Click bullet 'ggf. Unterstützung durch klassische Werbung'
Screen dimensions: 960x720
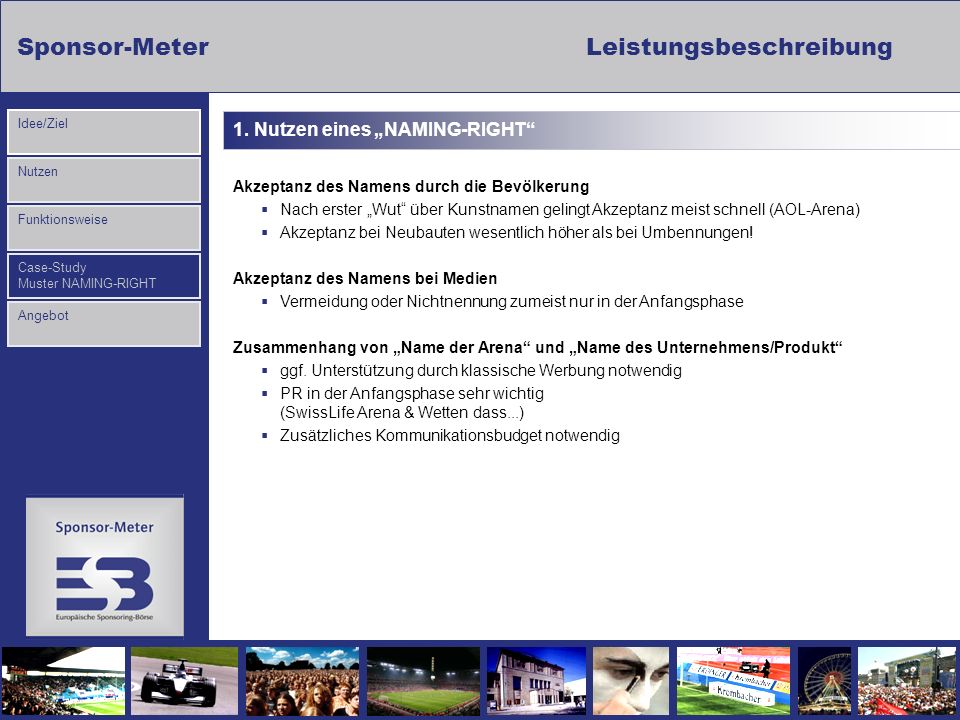[481, 370]
